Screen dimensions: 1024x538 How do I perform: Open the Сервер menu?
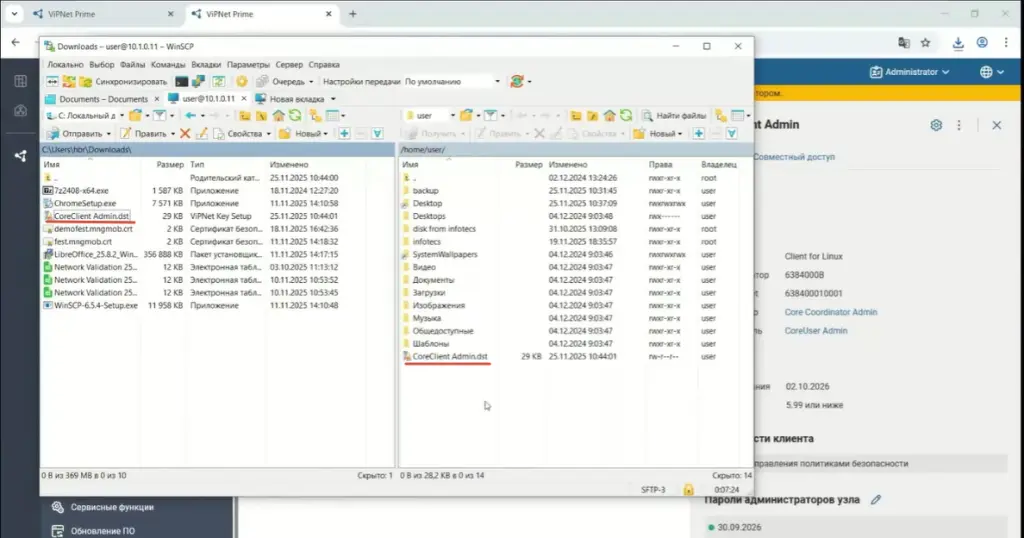[289, 65]
